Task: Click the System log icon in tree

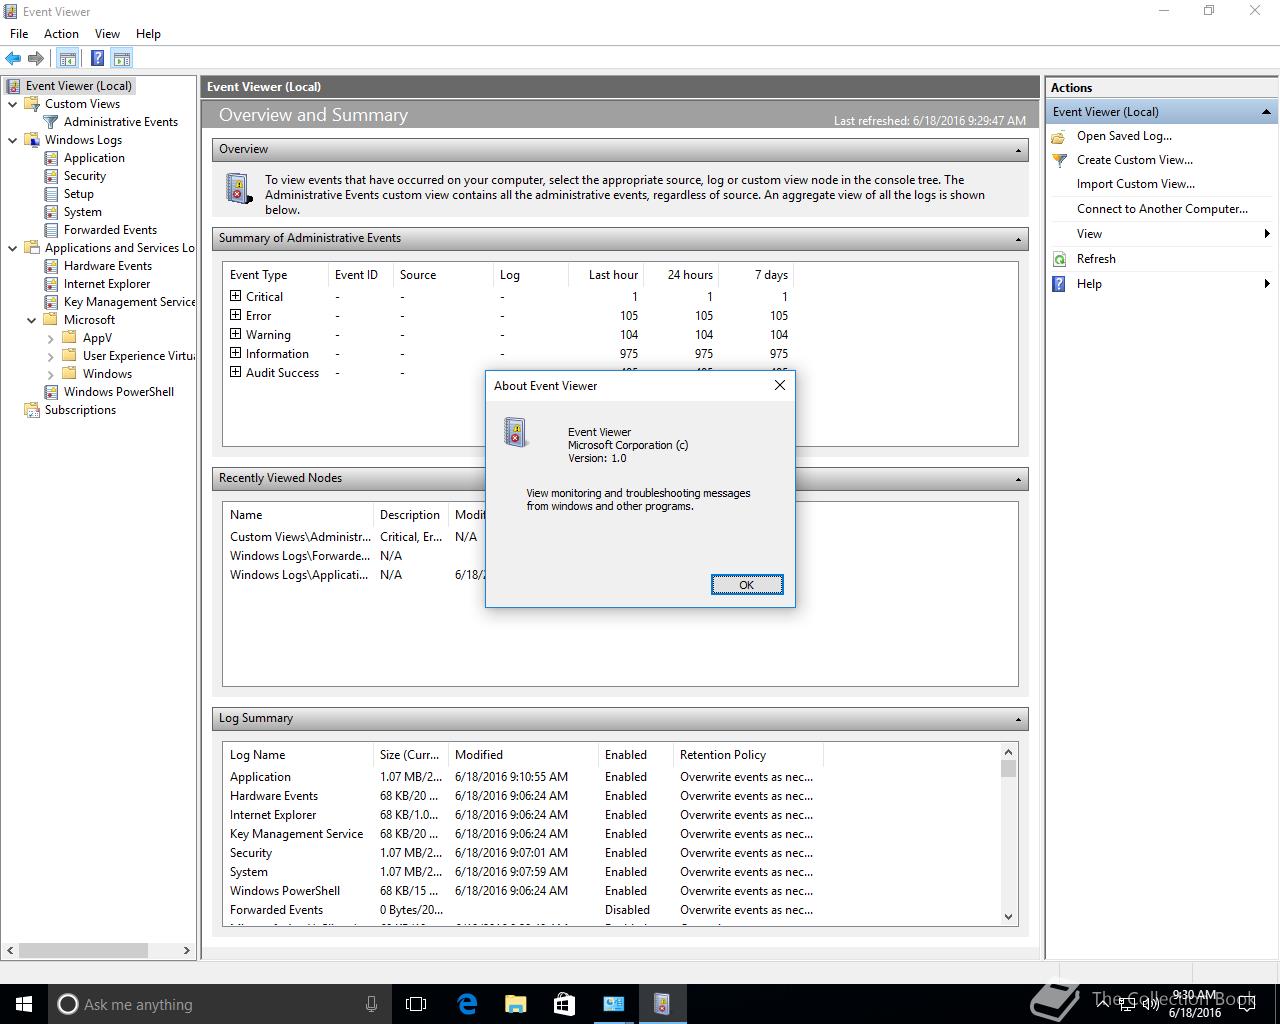Action: (x=51, y=212)
